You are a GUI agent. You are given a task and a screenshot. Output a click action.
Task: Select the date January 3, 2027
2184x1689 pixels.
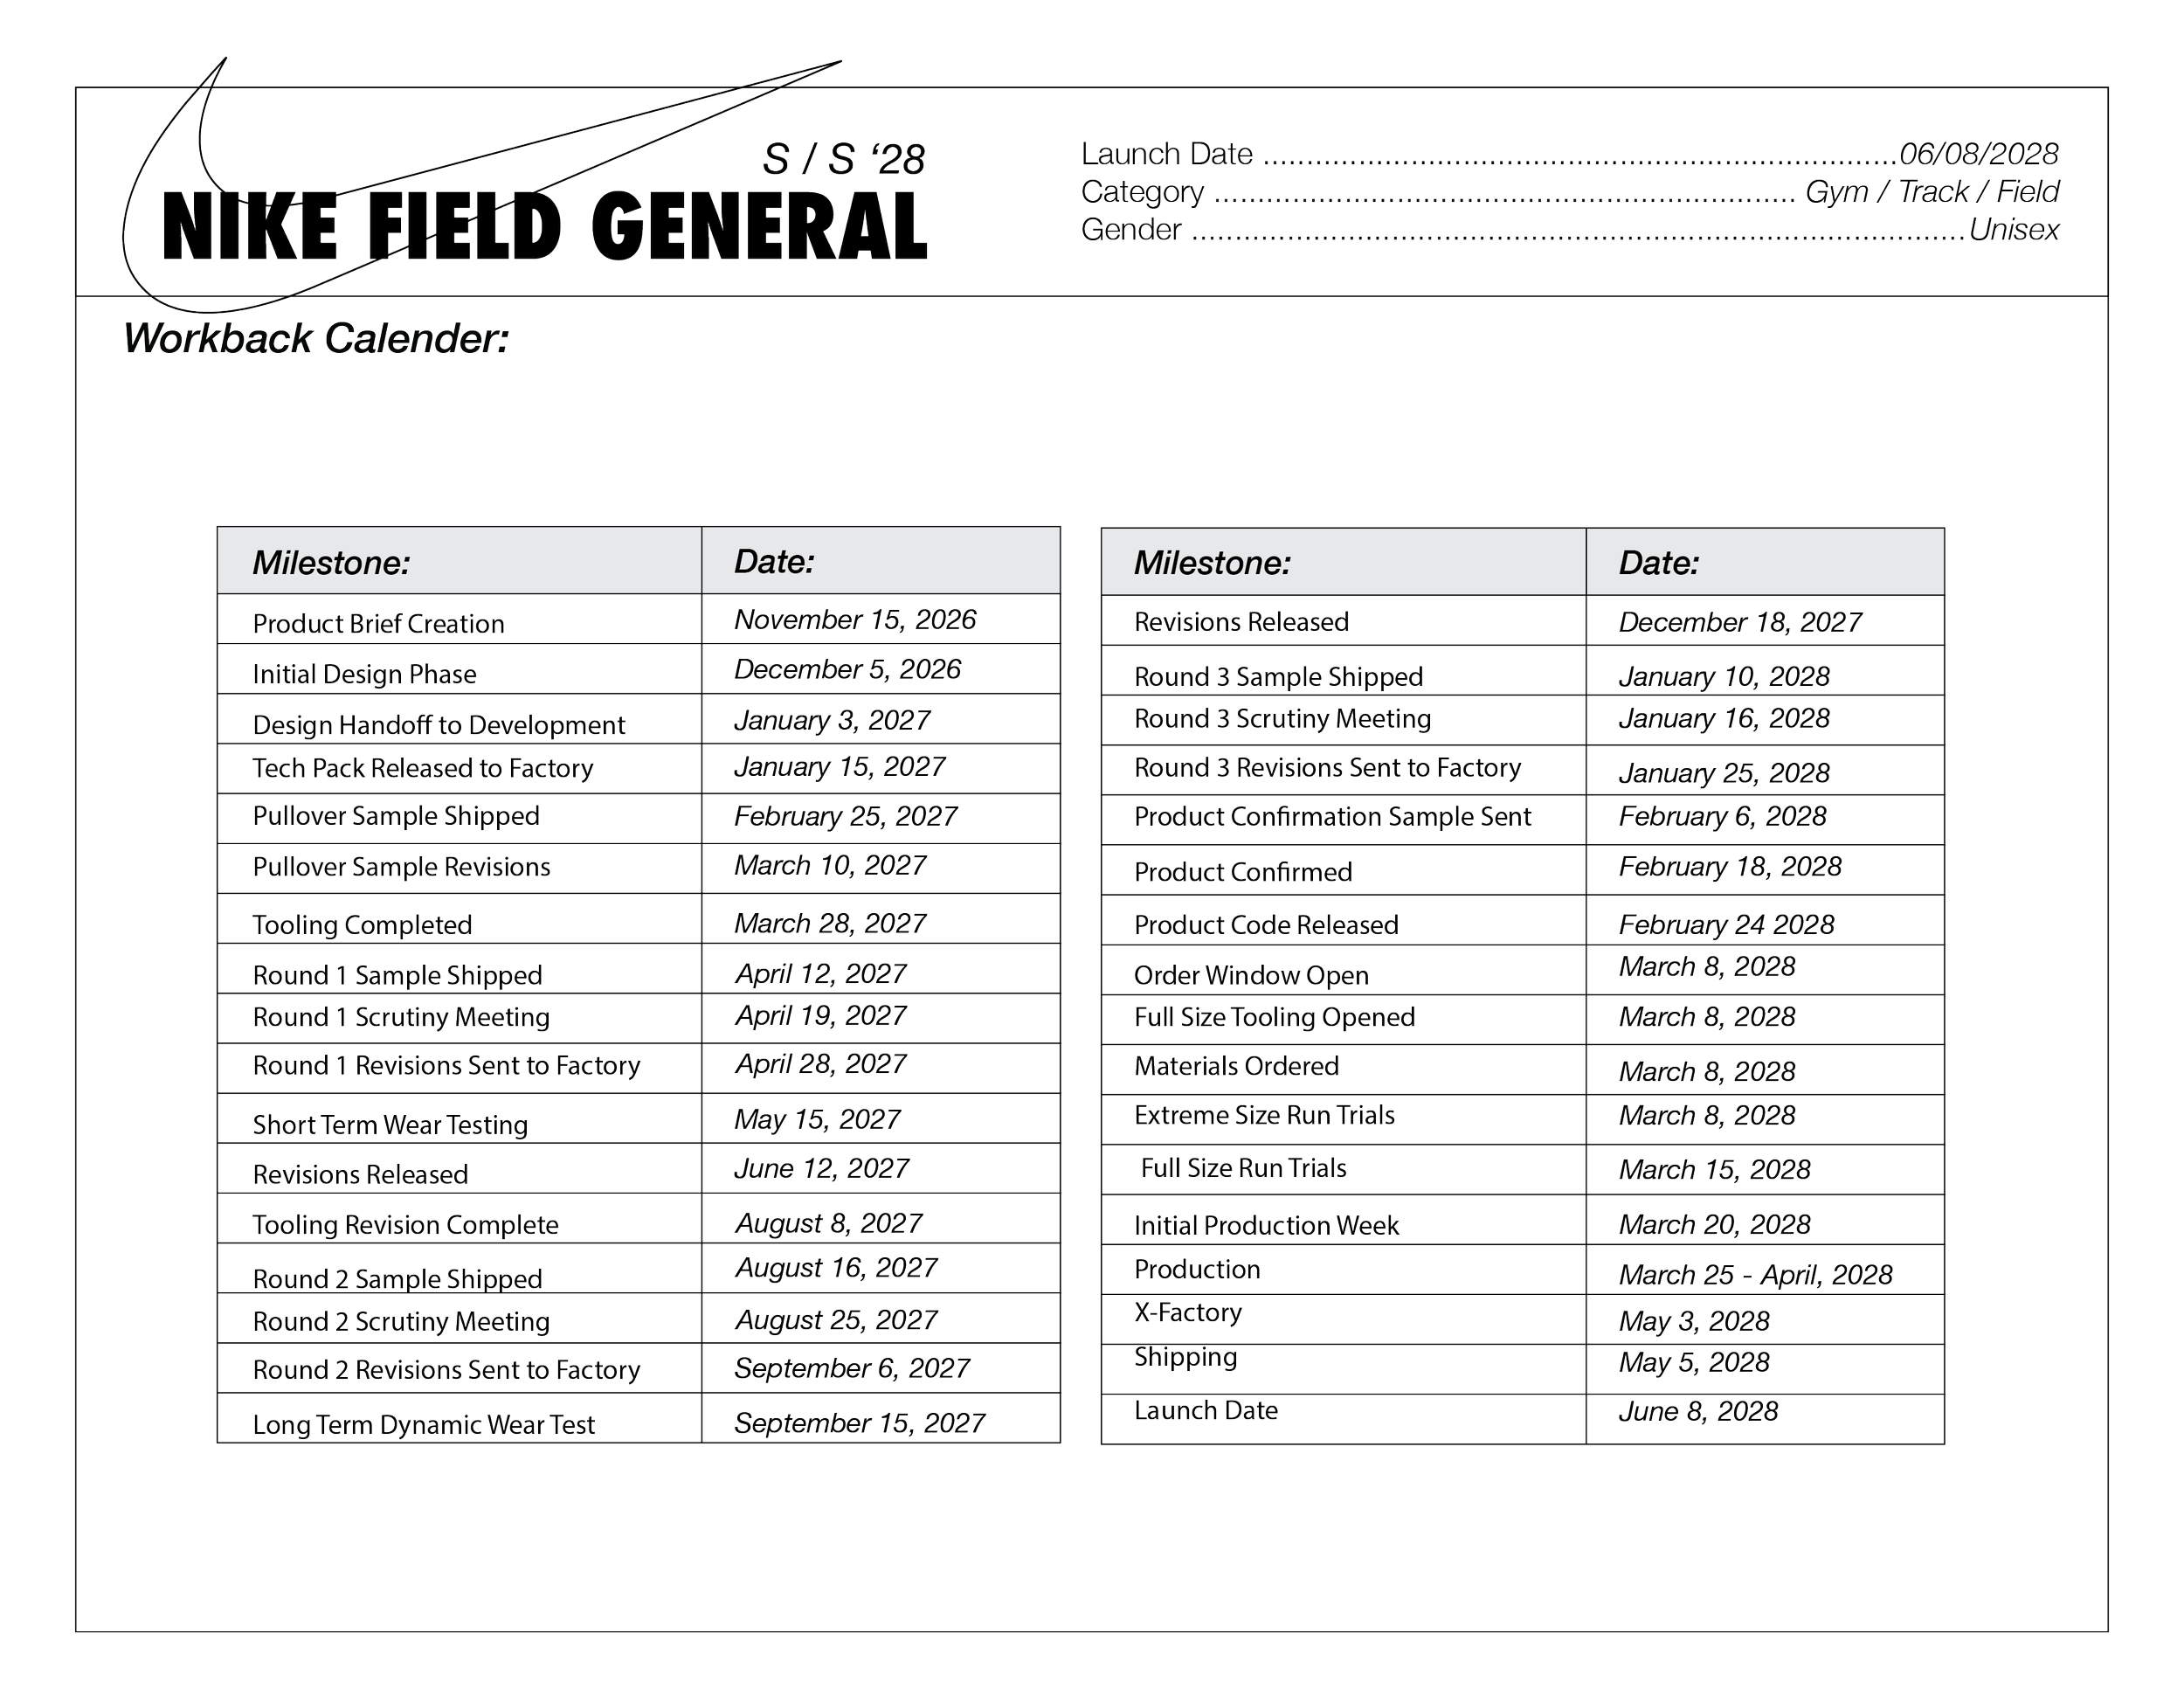tap(832, 720)
